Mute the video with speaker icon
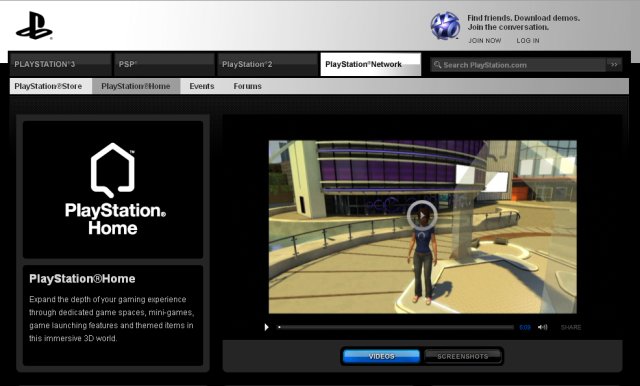640x386 pixels. (542, 327)
